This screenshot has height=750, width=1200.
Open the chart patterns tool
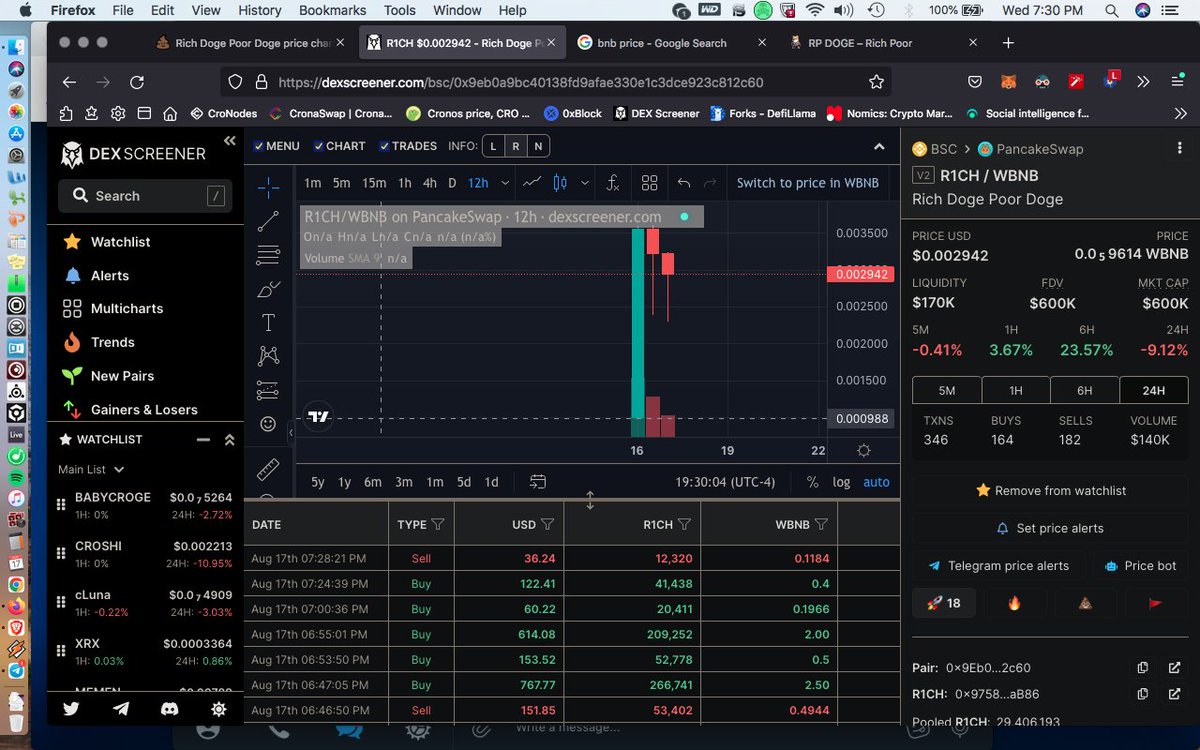[x=268, y=356]
